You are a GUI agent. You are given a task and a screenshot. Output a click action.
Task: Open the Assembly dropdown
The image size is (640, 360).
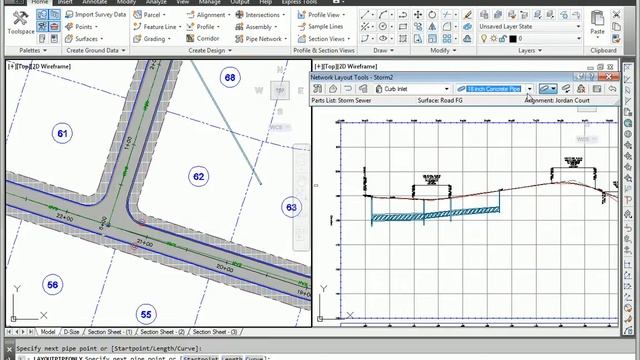click(256, 27)
